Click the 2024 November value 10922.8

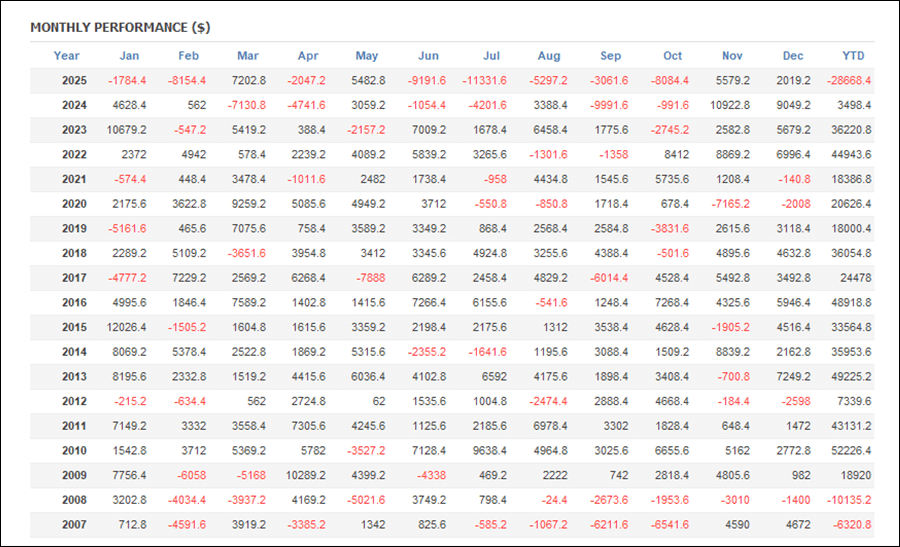[x=728, y=105]
